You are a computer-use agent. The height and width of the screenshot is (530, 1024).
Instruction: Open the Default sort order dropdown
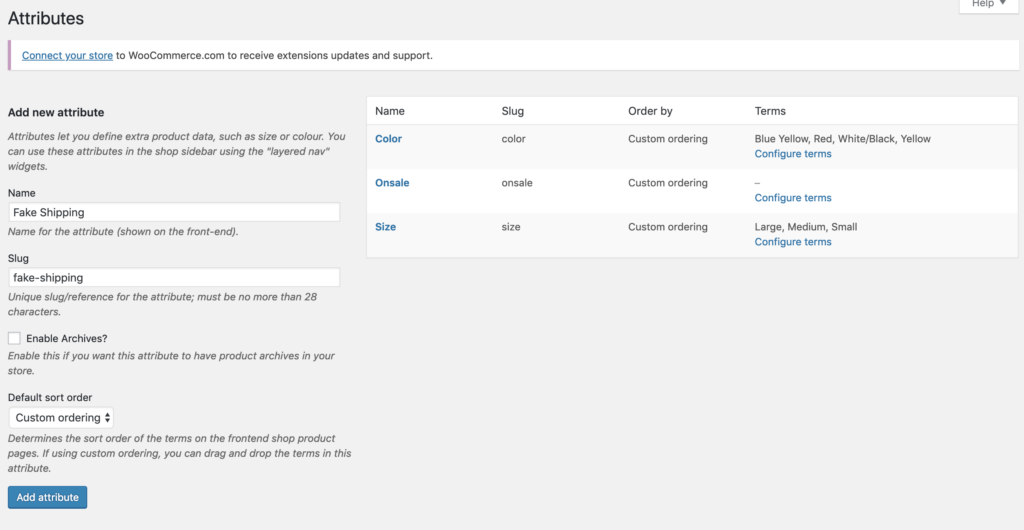(x=63, y=418)
